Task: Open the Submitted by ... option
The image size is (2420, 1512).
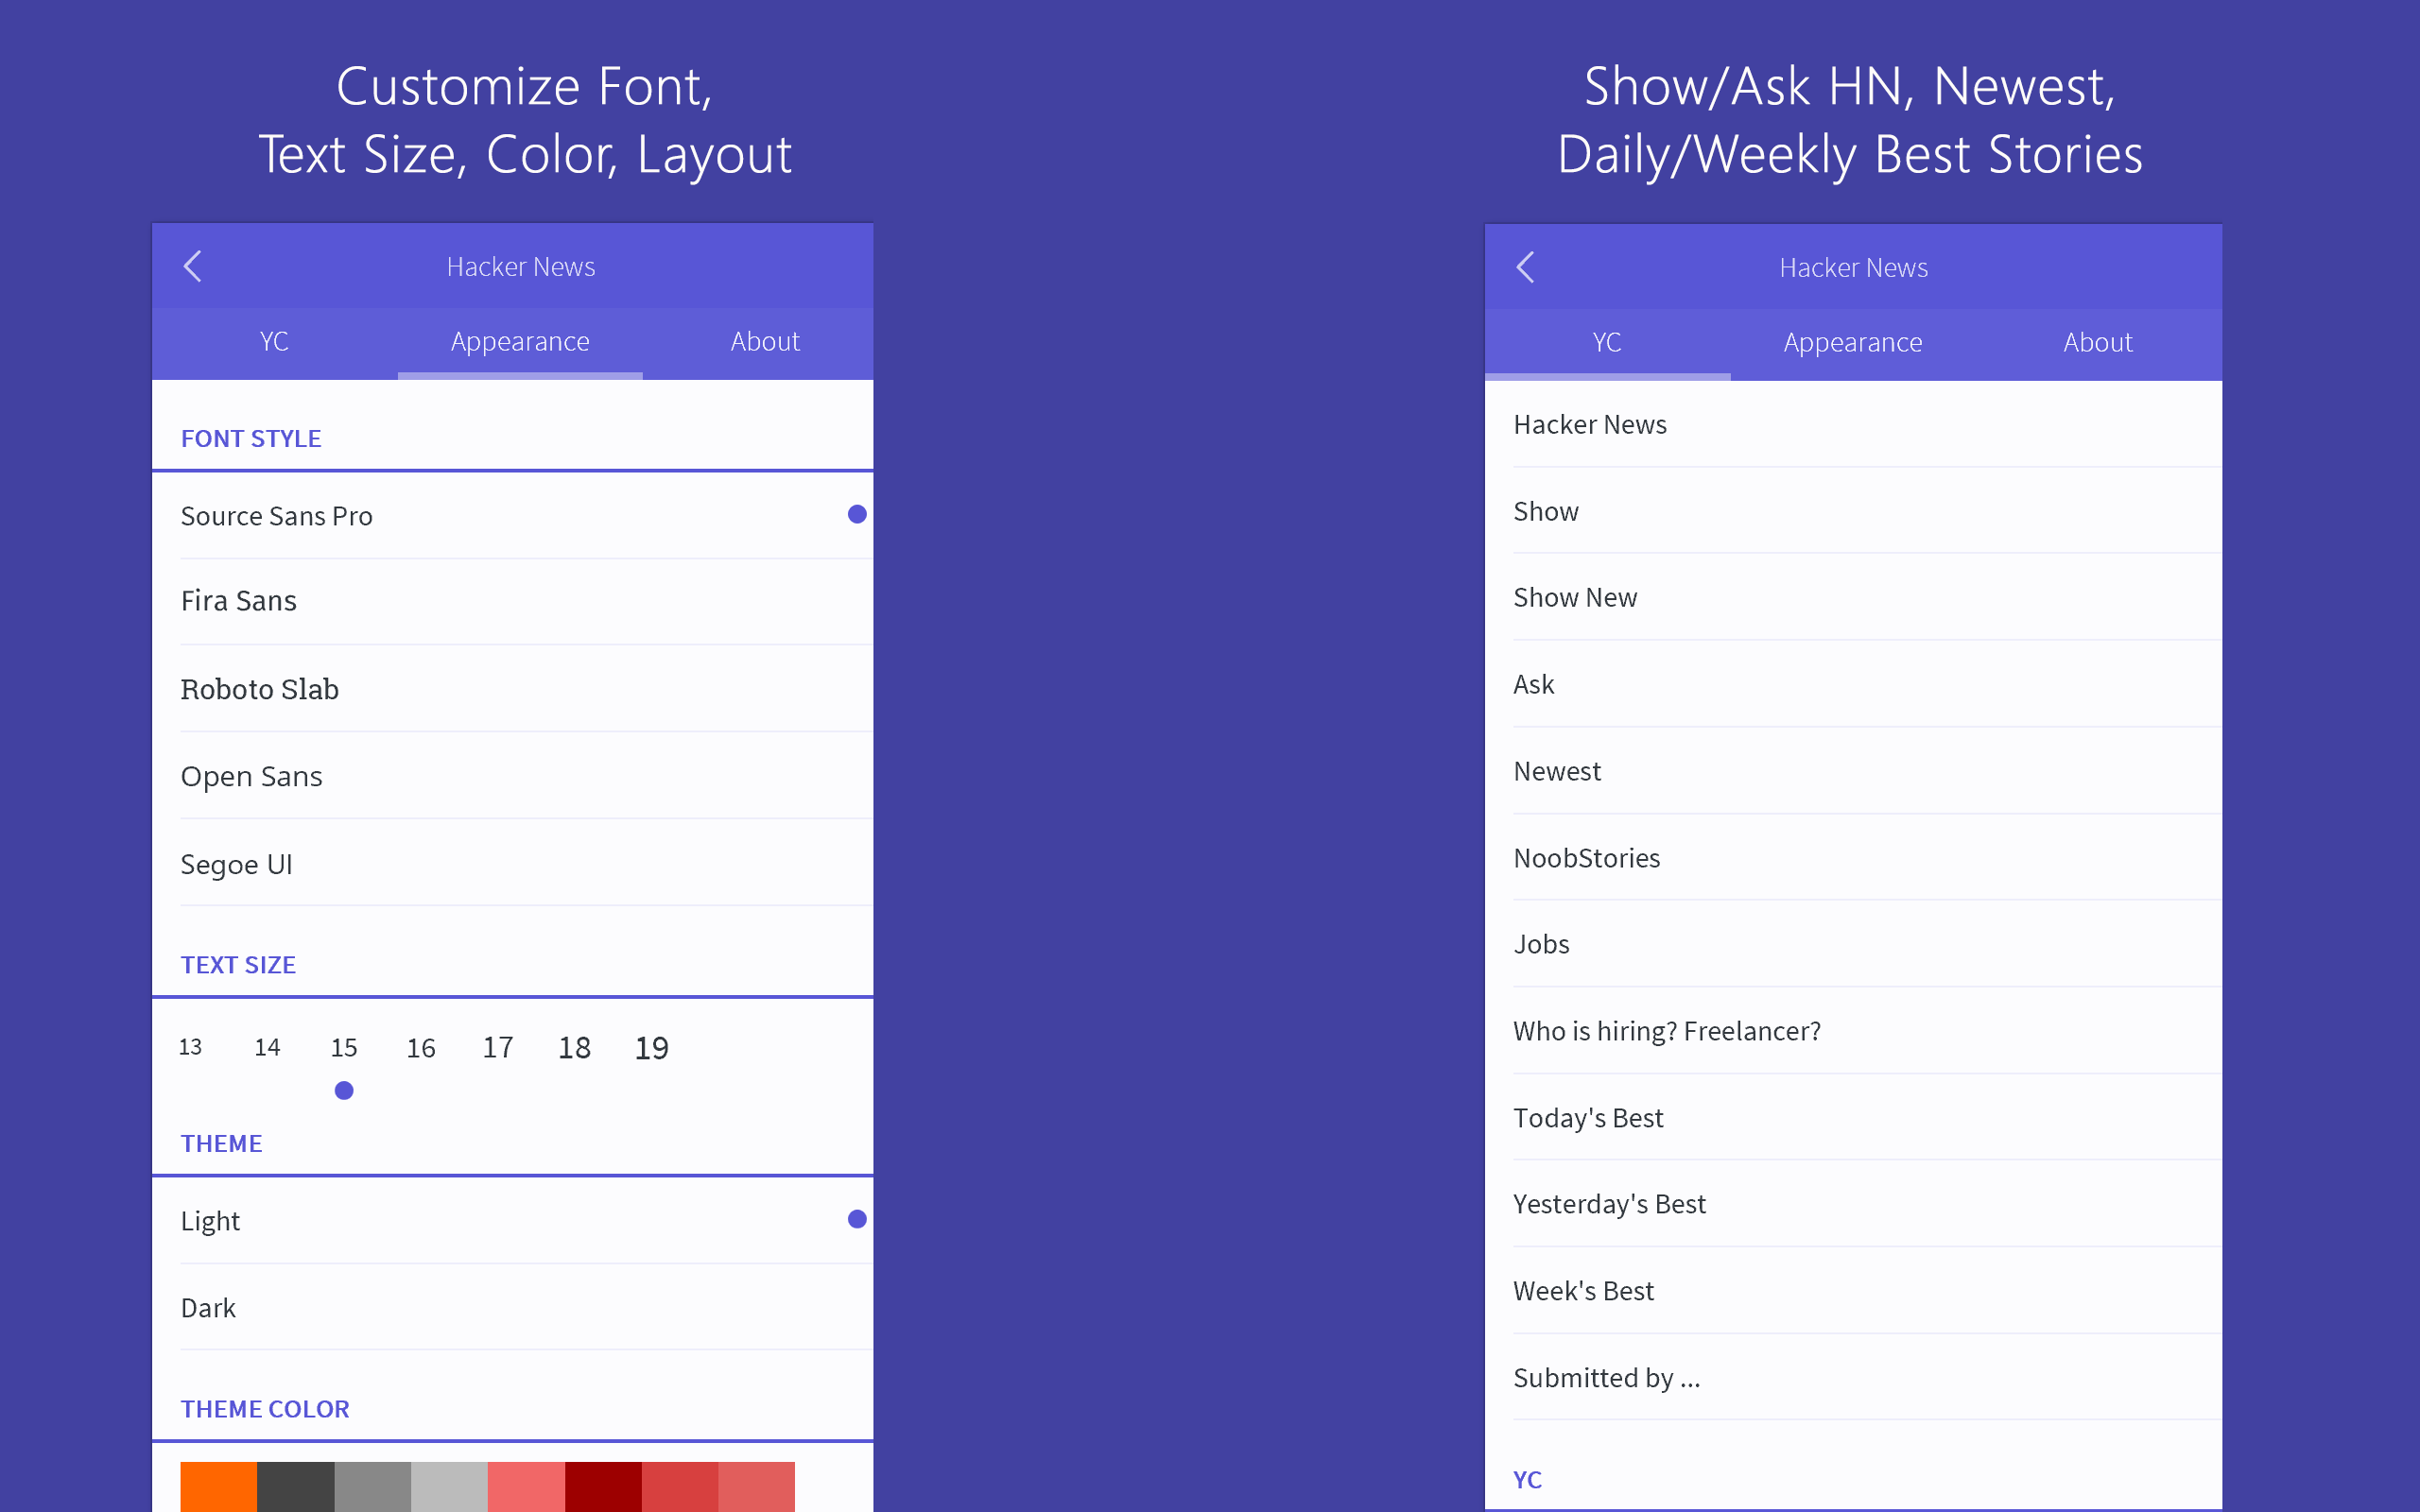Action: pyautogui.click(x=1606, y=1378)
